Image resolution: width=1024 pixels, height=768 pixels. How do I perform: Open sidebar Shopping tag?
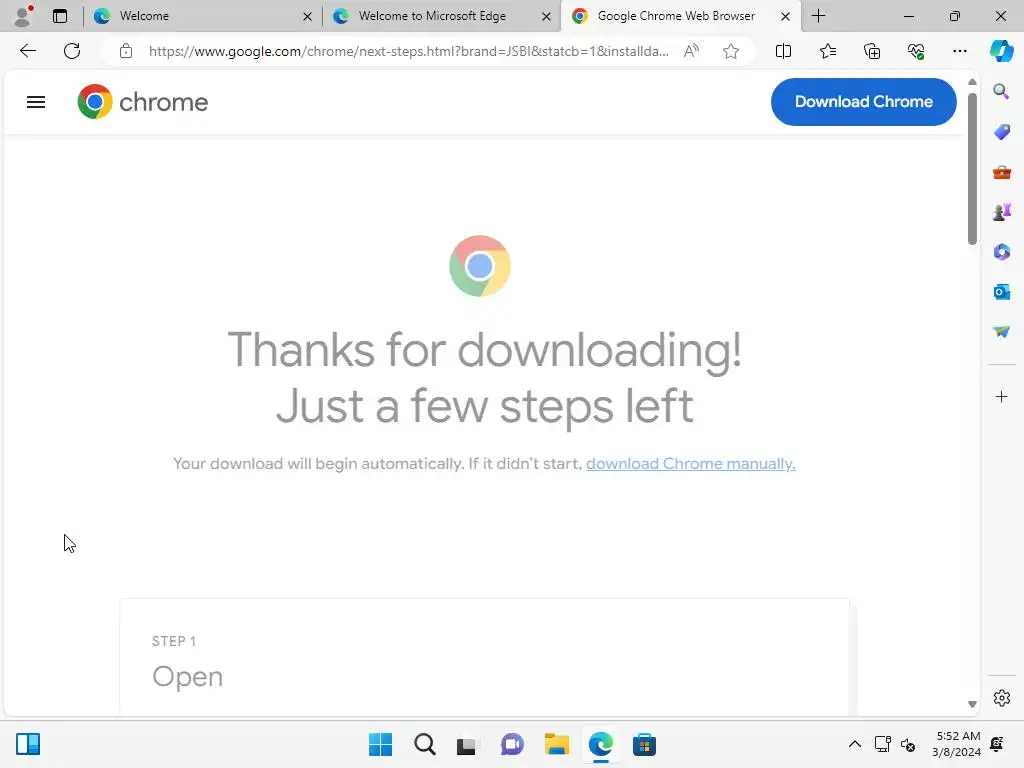pos(1001,132)
